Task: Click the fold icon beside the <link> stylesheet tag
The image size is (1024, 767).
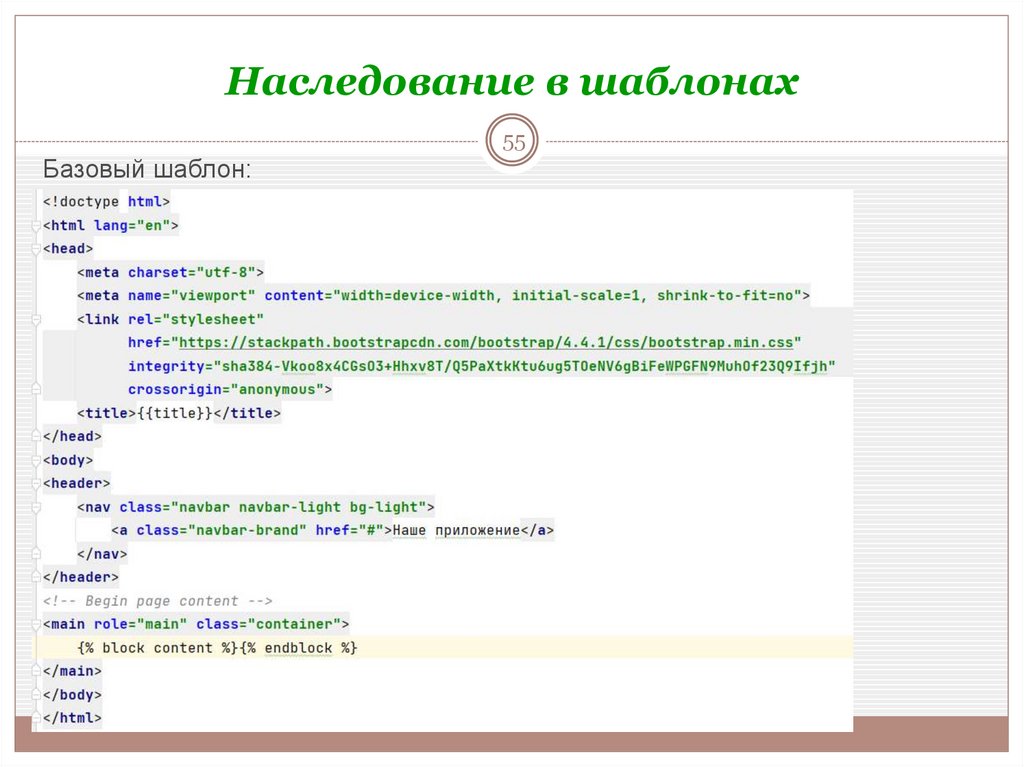Action: pos(37,319)
